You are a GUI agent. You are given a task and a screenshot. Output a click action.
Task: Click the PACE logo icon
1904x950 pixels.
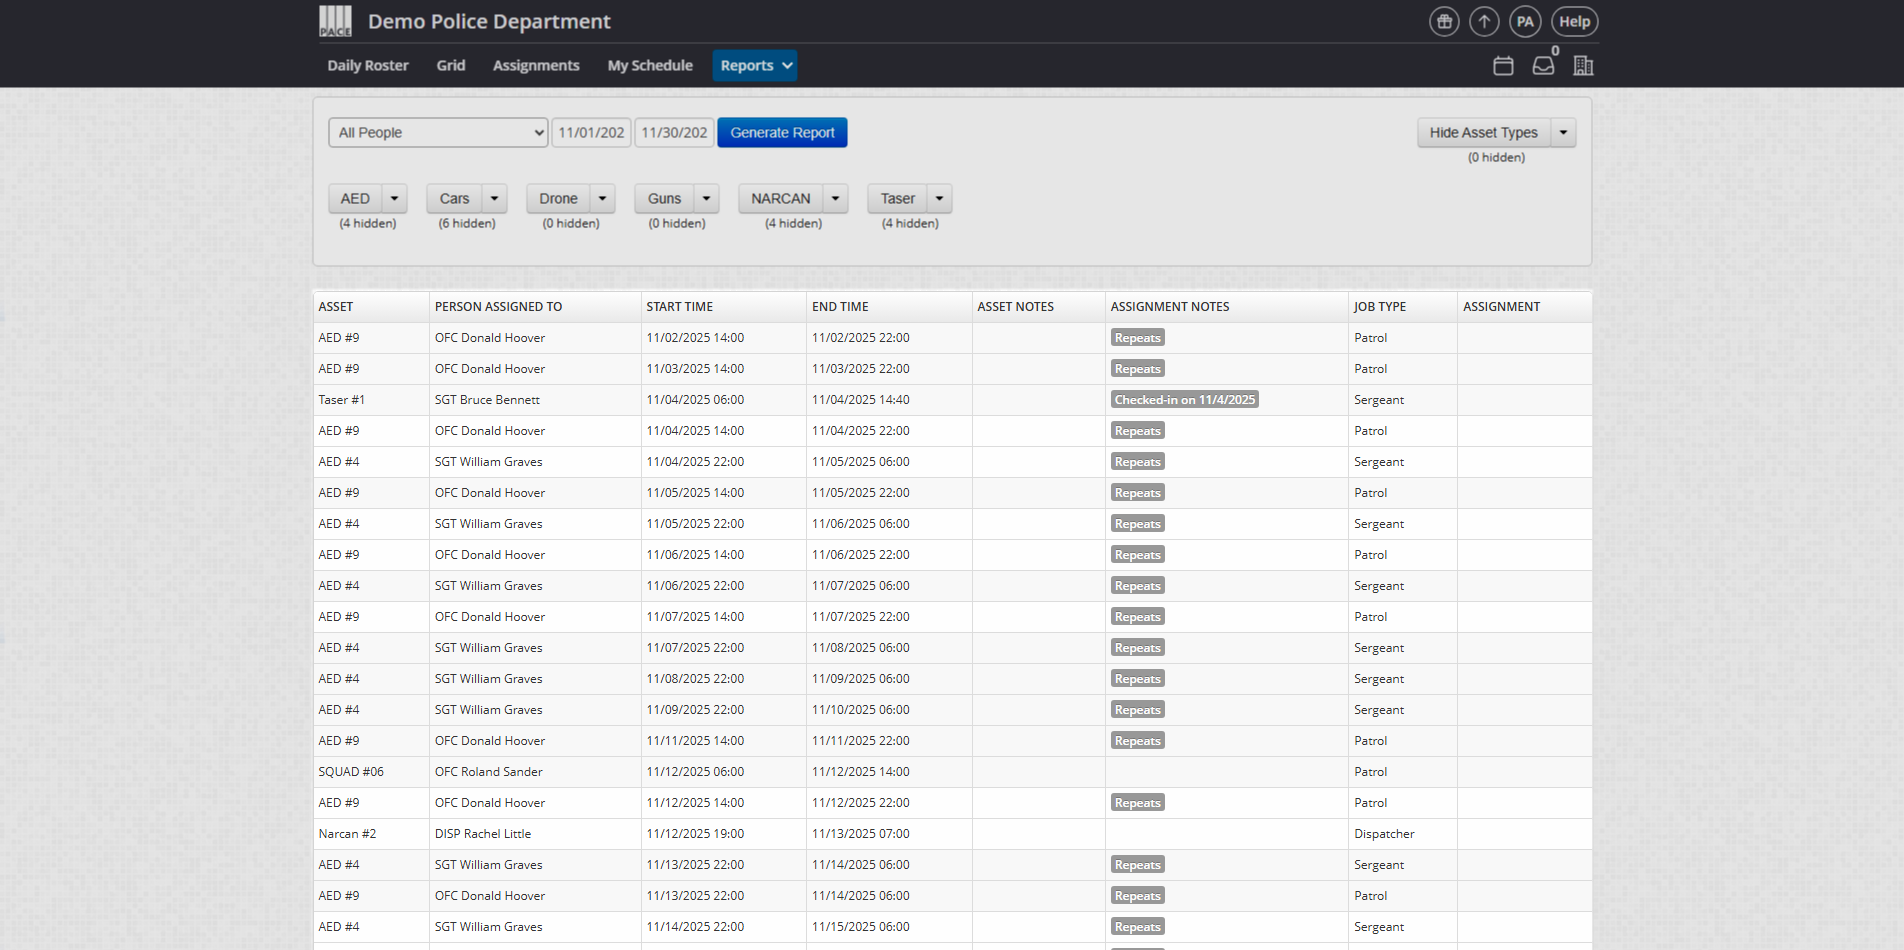click(x=335, y=21)
